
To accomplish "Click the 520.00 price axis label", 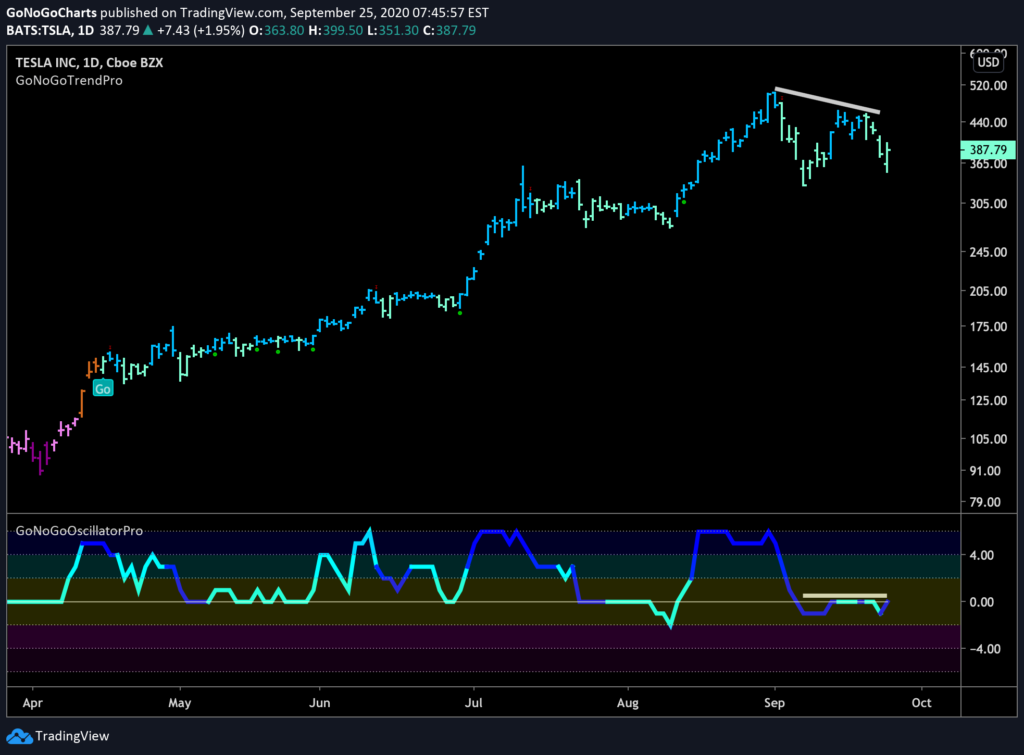I will [x=988, y=86].
